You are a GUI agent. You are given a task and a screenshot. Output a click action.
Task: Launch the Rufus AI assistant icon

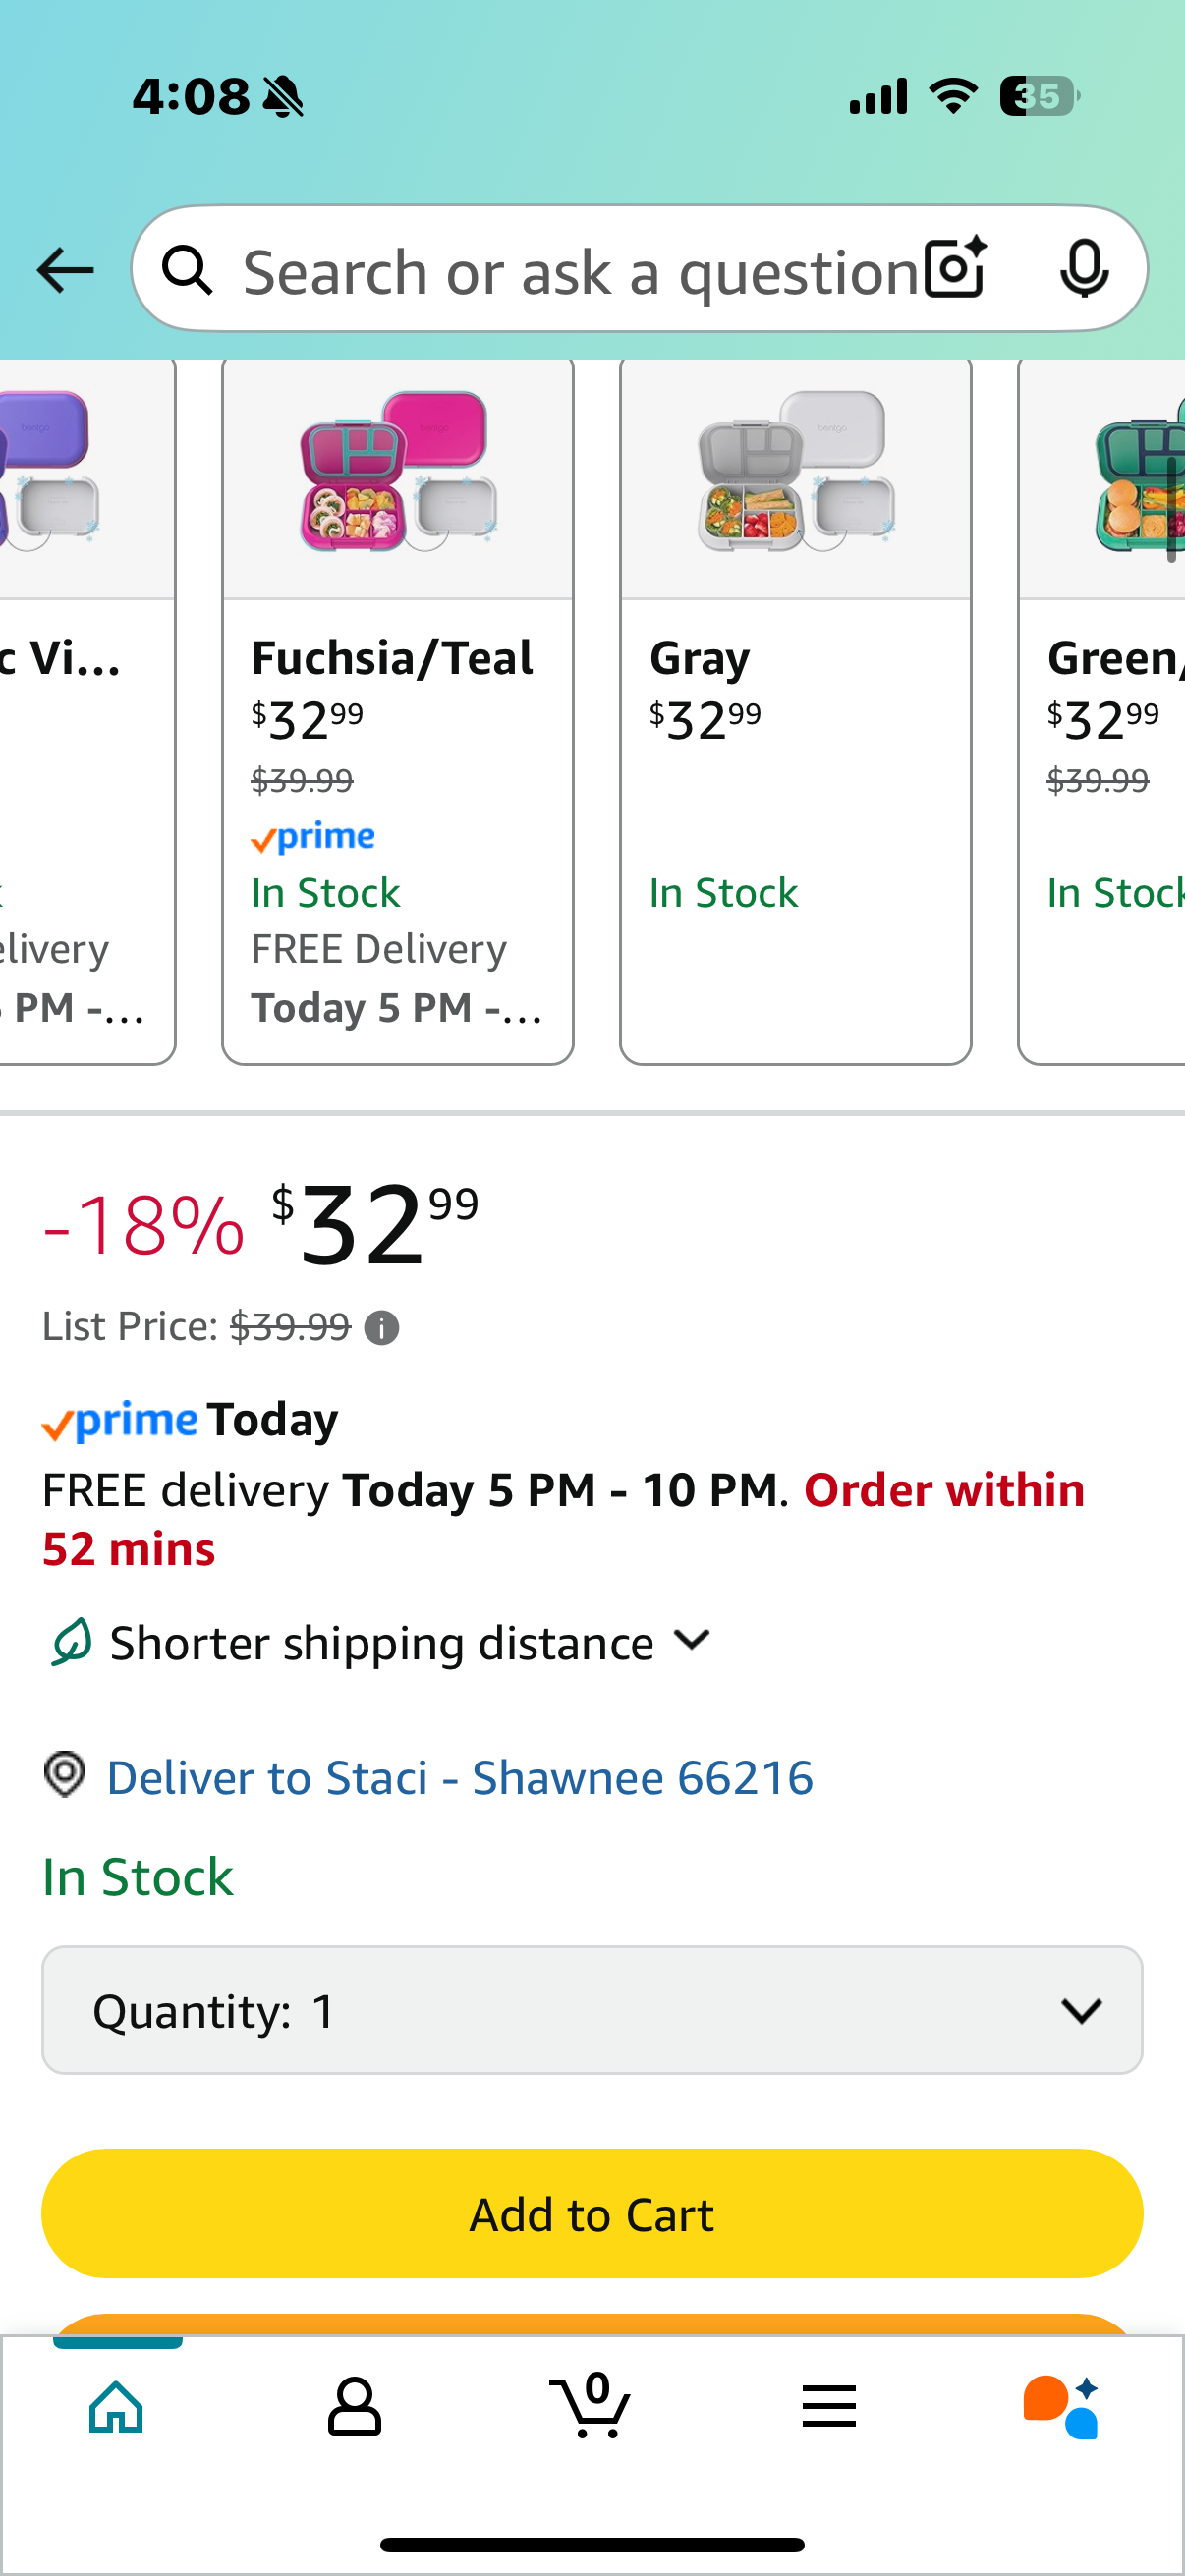(x=1061, y=2406)
